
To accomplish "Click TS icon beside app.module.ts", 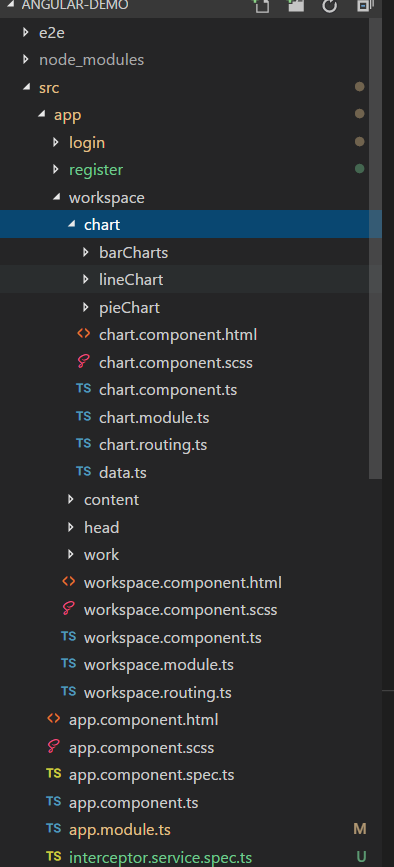I will tap(54, 828).
